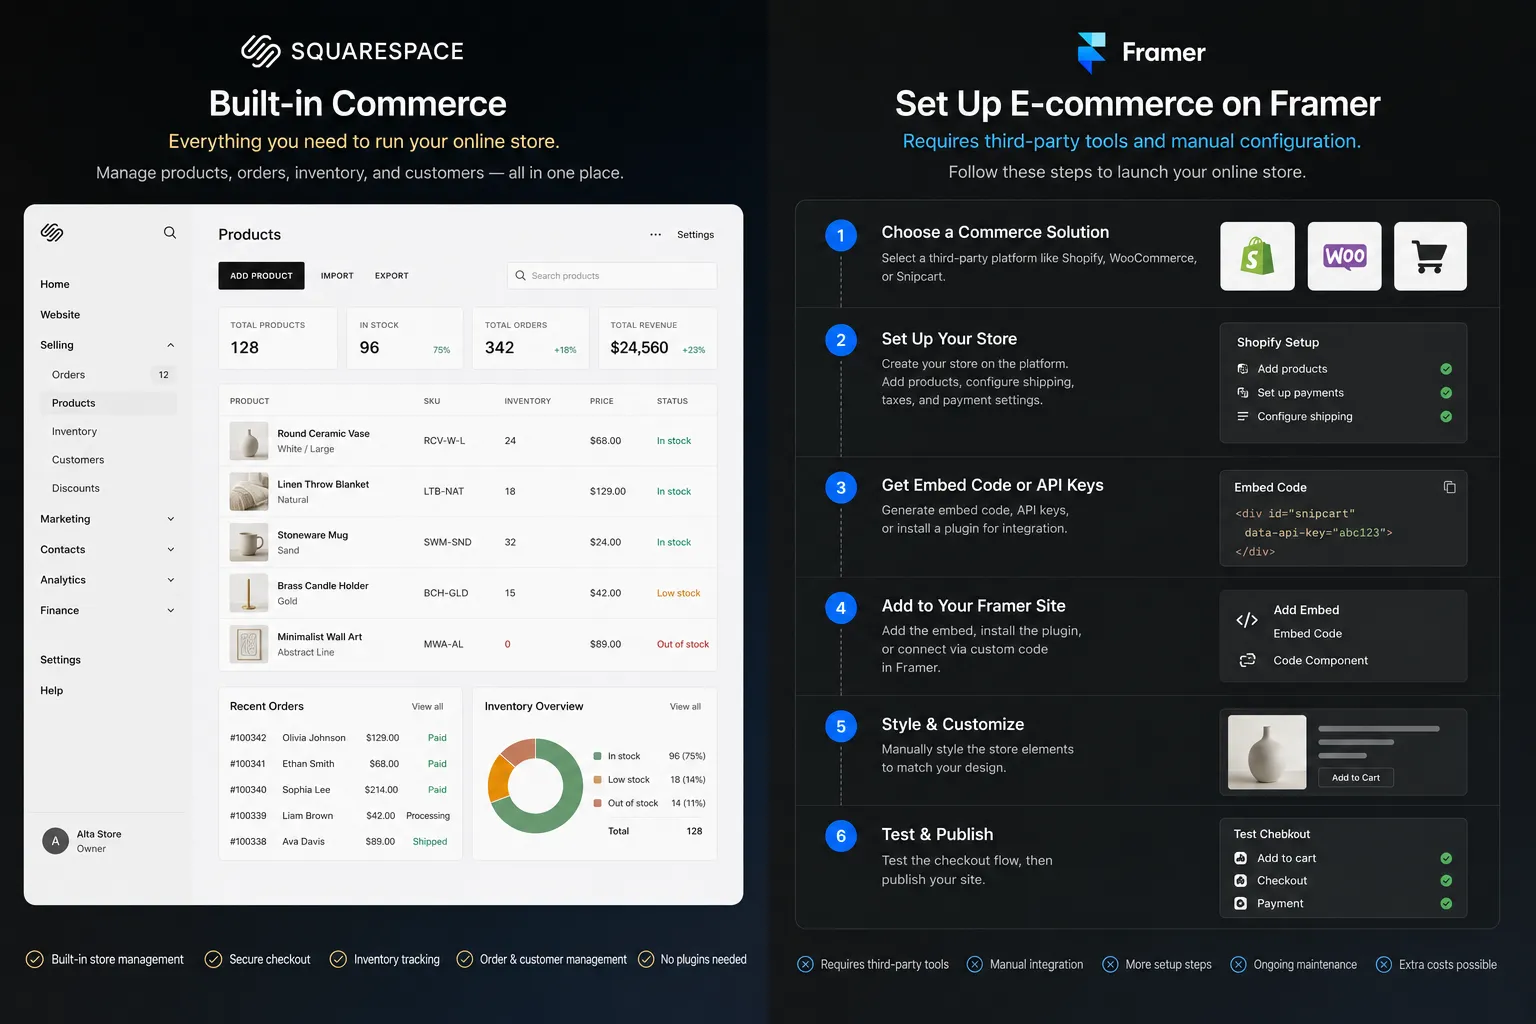
Task: Toggle the Add products green checkmark
Action: 1446,369
